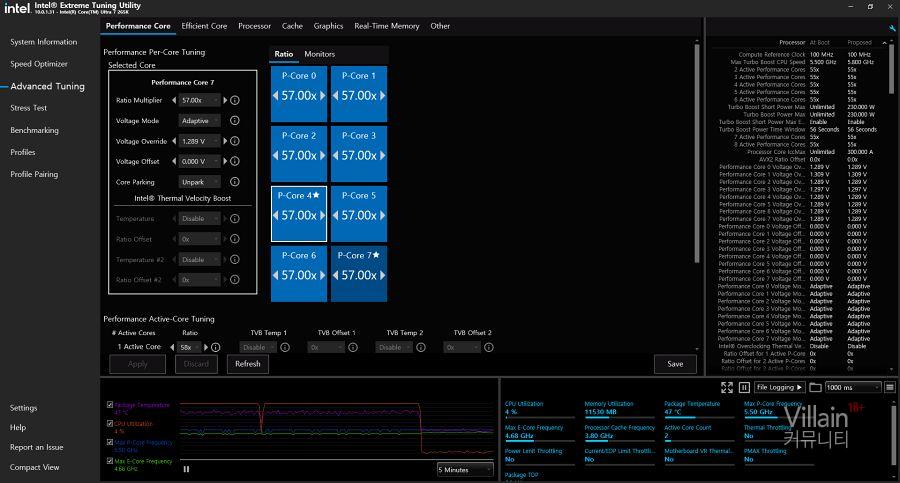The image size is (900, 483).
Task: Click the Refresh button
Action: click(x=247, y=364)
